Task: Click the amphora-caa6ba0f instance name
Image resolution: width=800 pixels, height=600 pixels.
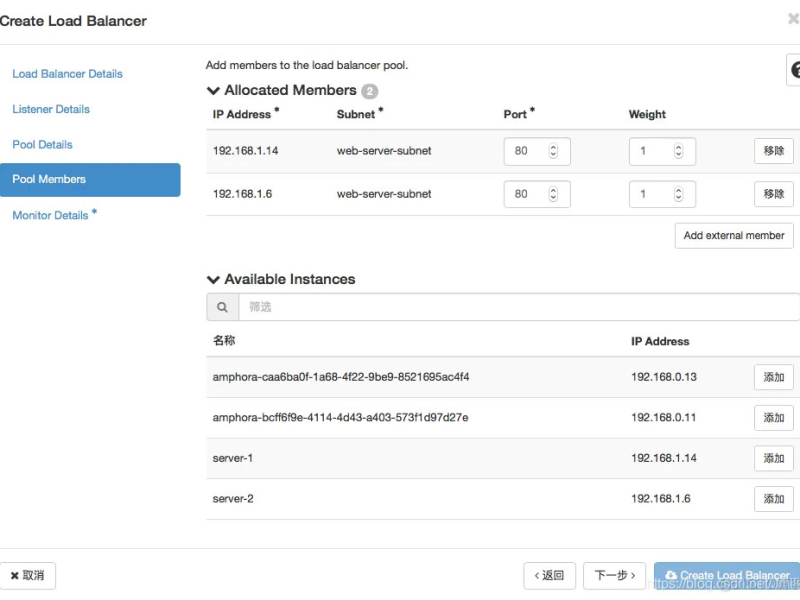Action: tap(341, 377)
